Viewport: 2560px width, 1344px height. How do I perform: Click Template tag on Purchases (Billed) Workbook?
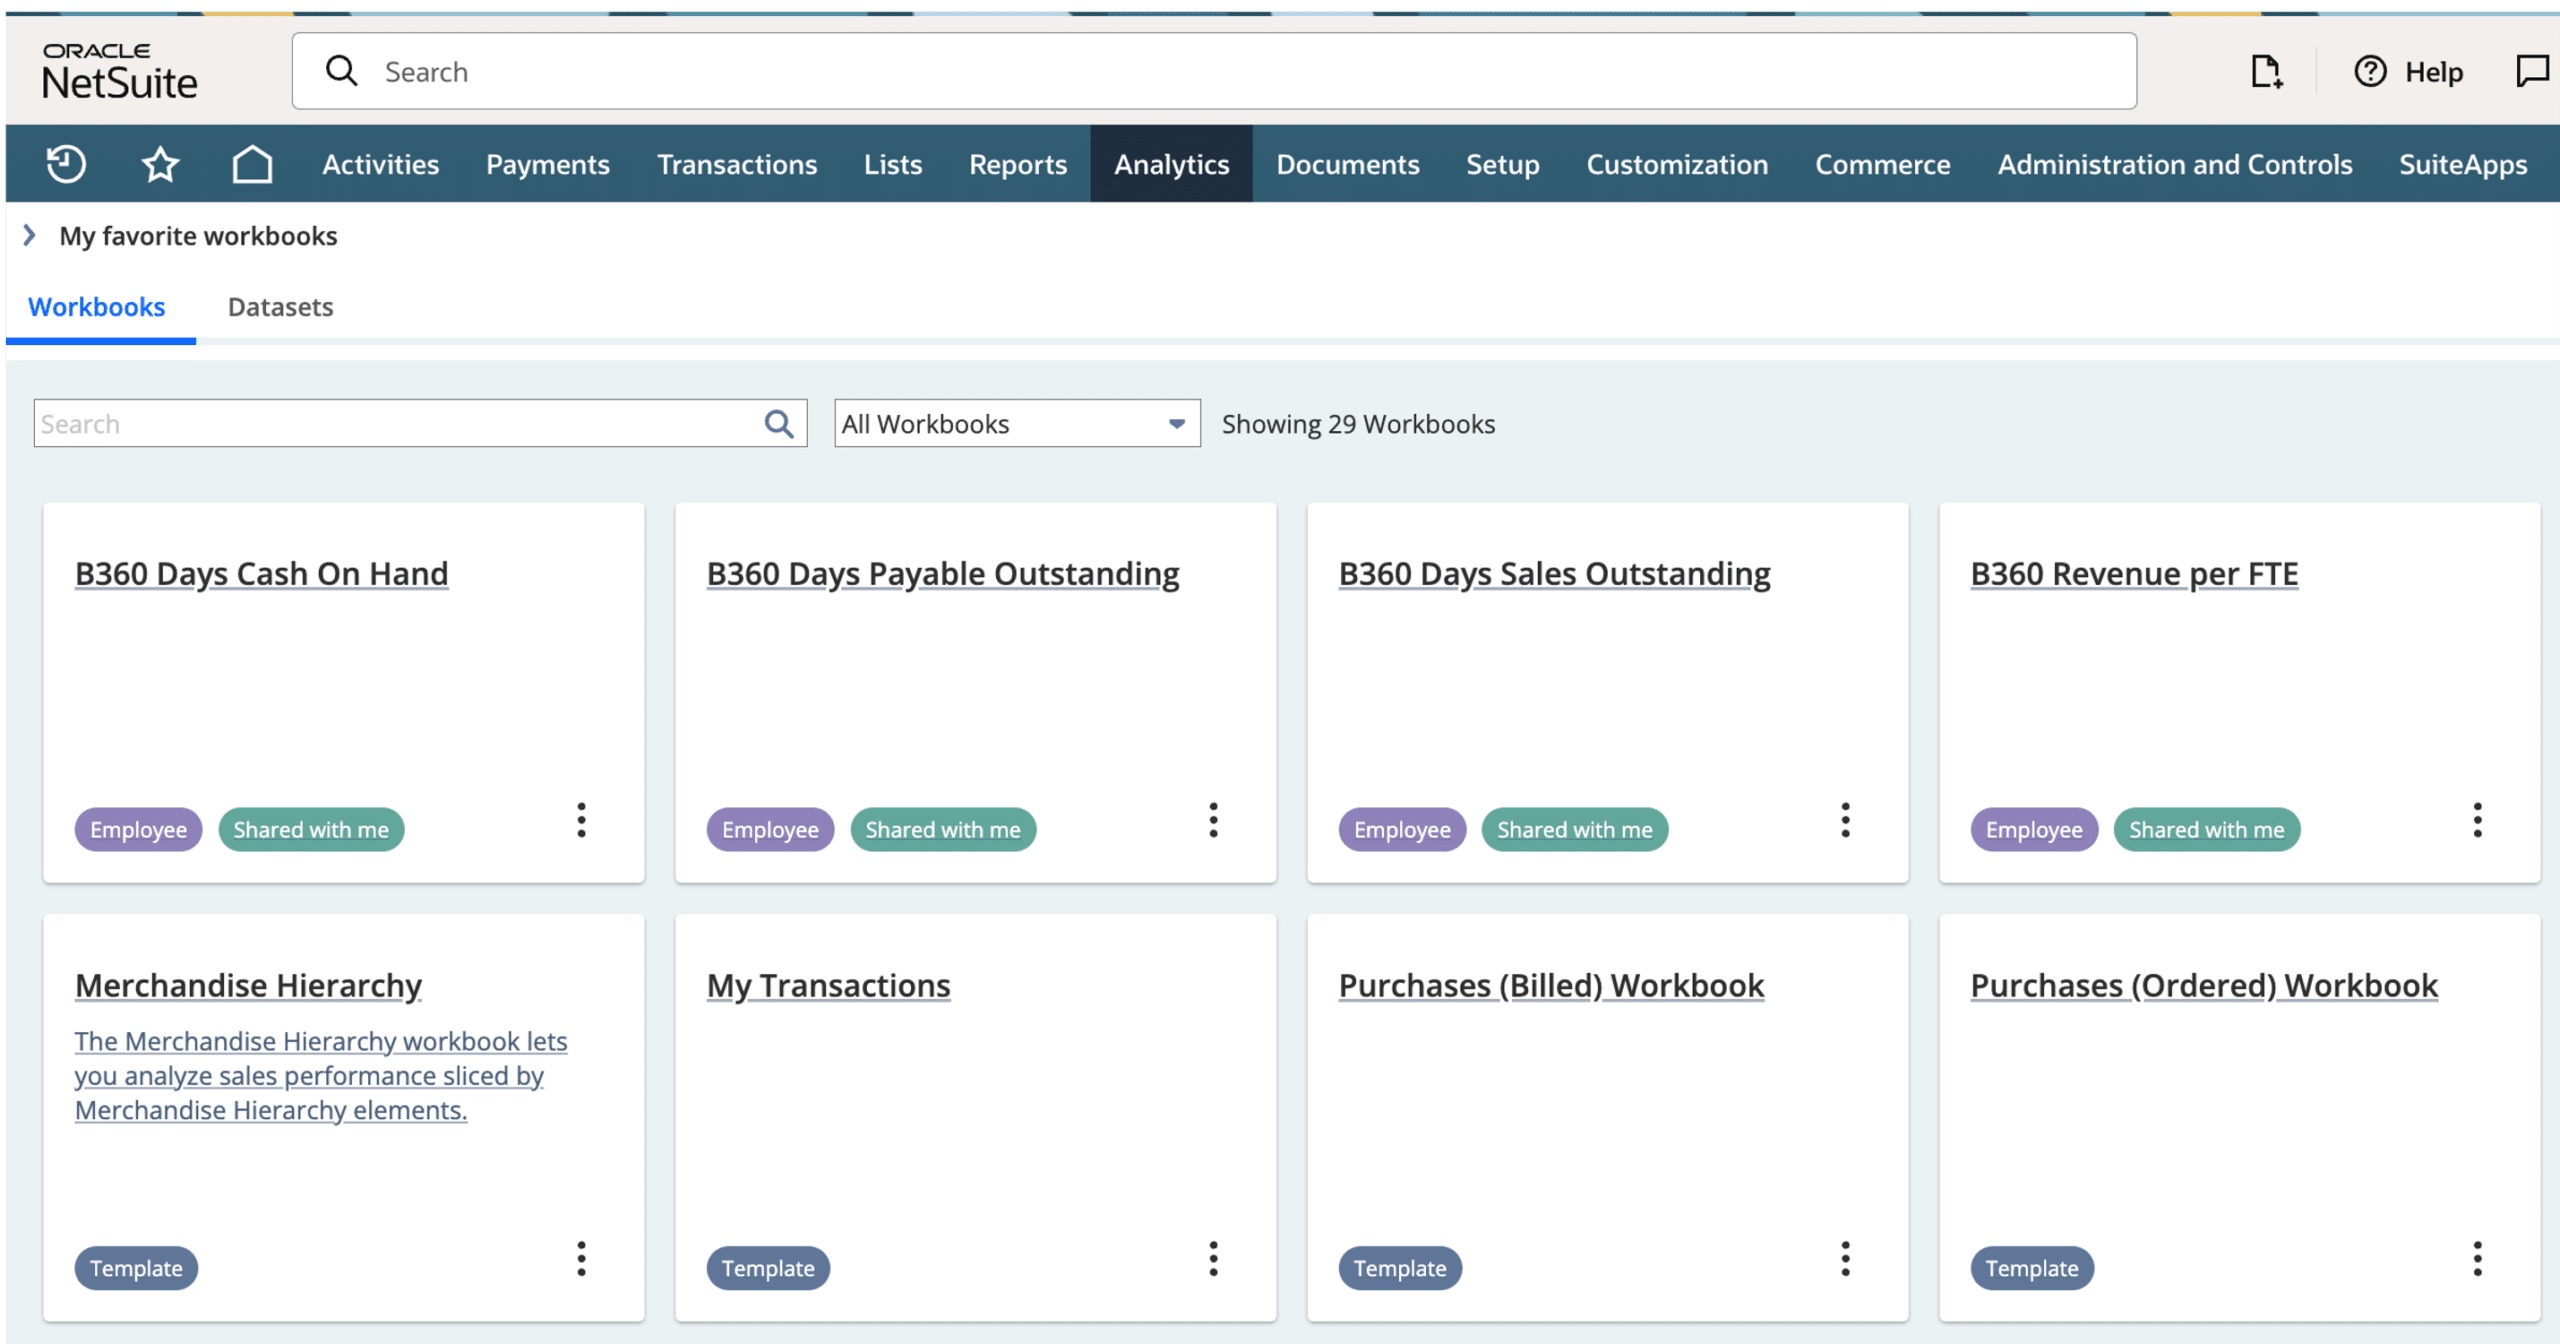click(1400, 1268)
